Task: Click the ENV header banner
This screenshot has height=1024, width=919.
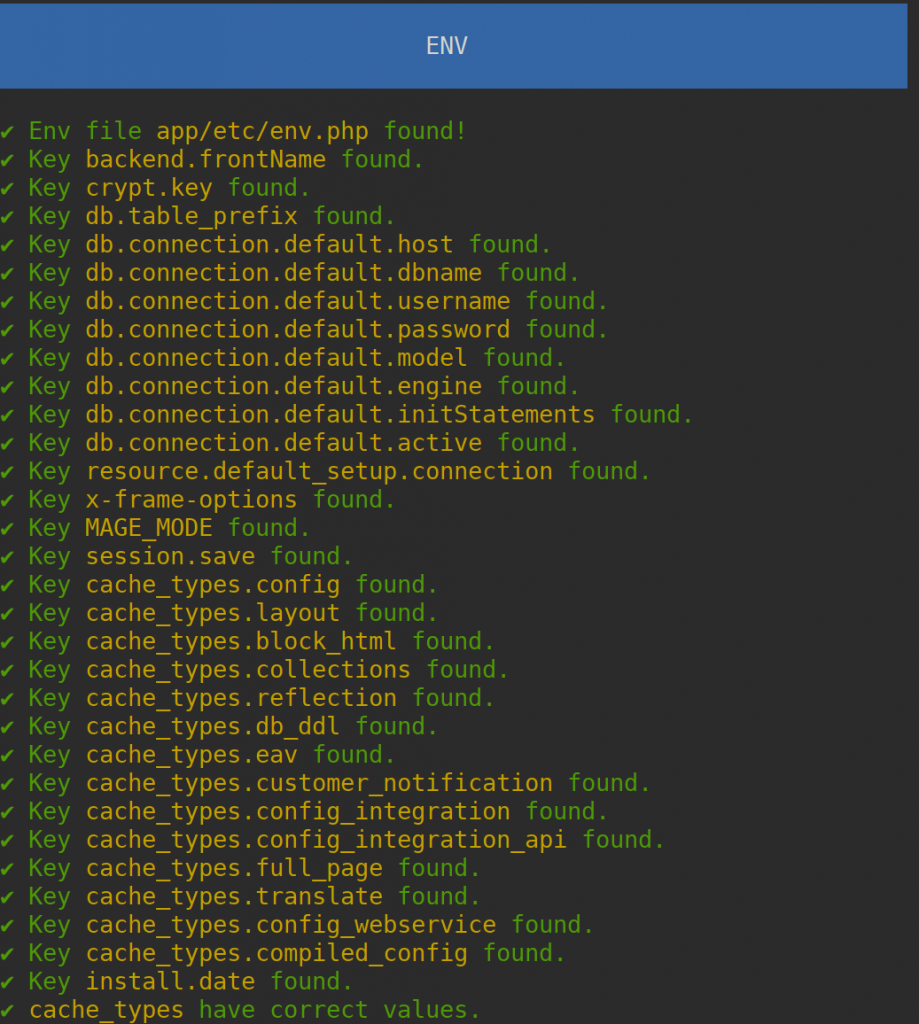Action: tap(453, 46)
